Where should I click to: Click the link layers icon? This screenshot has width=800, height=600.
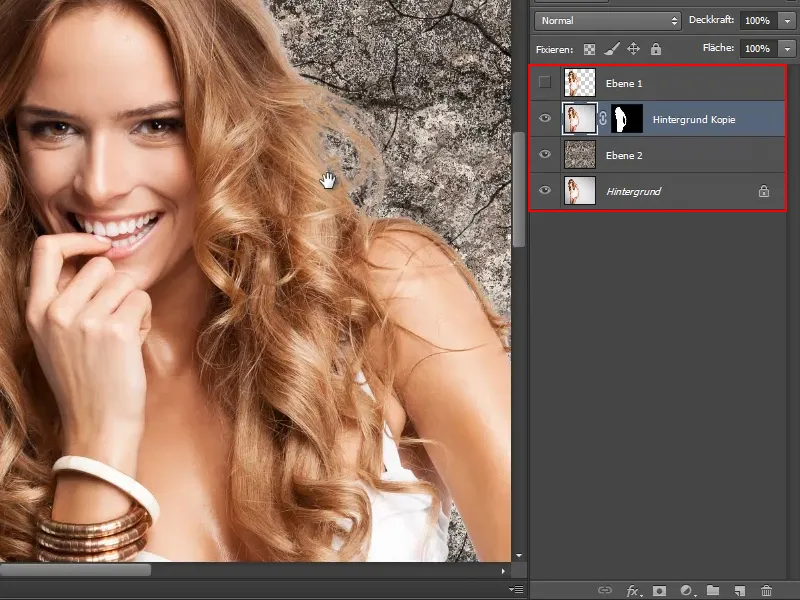click(x=605, y=591)
